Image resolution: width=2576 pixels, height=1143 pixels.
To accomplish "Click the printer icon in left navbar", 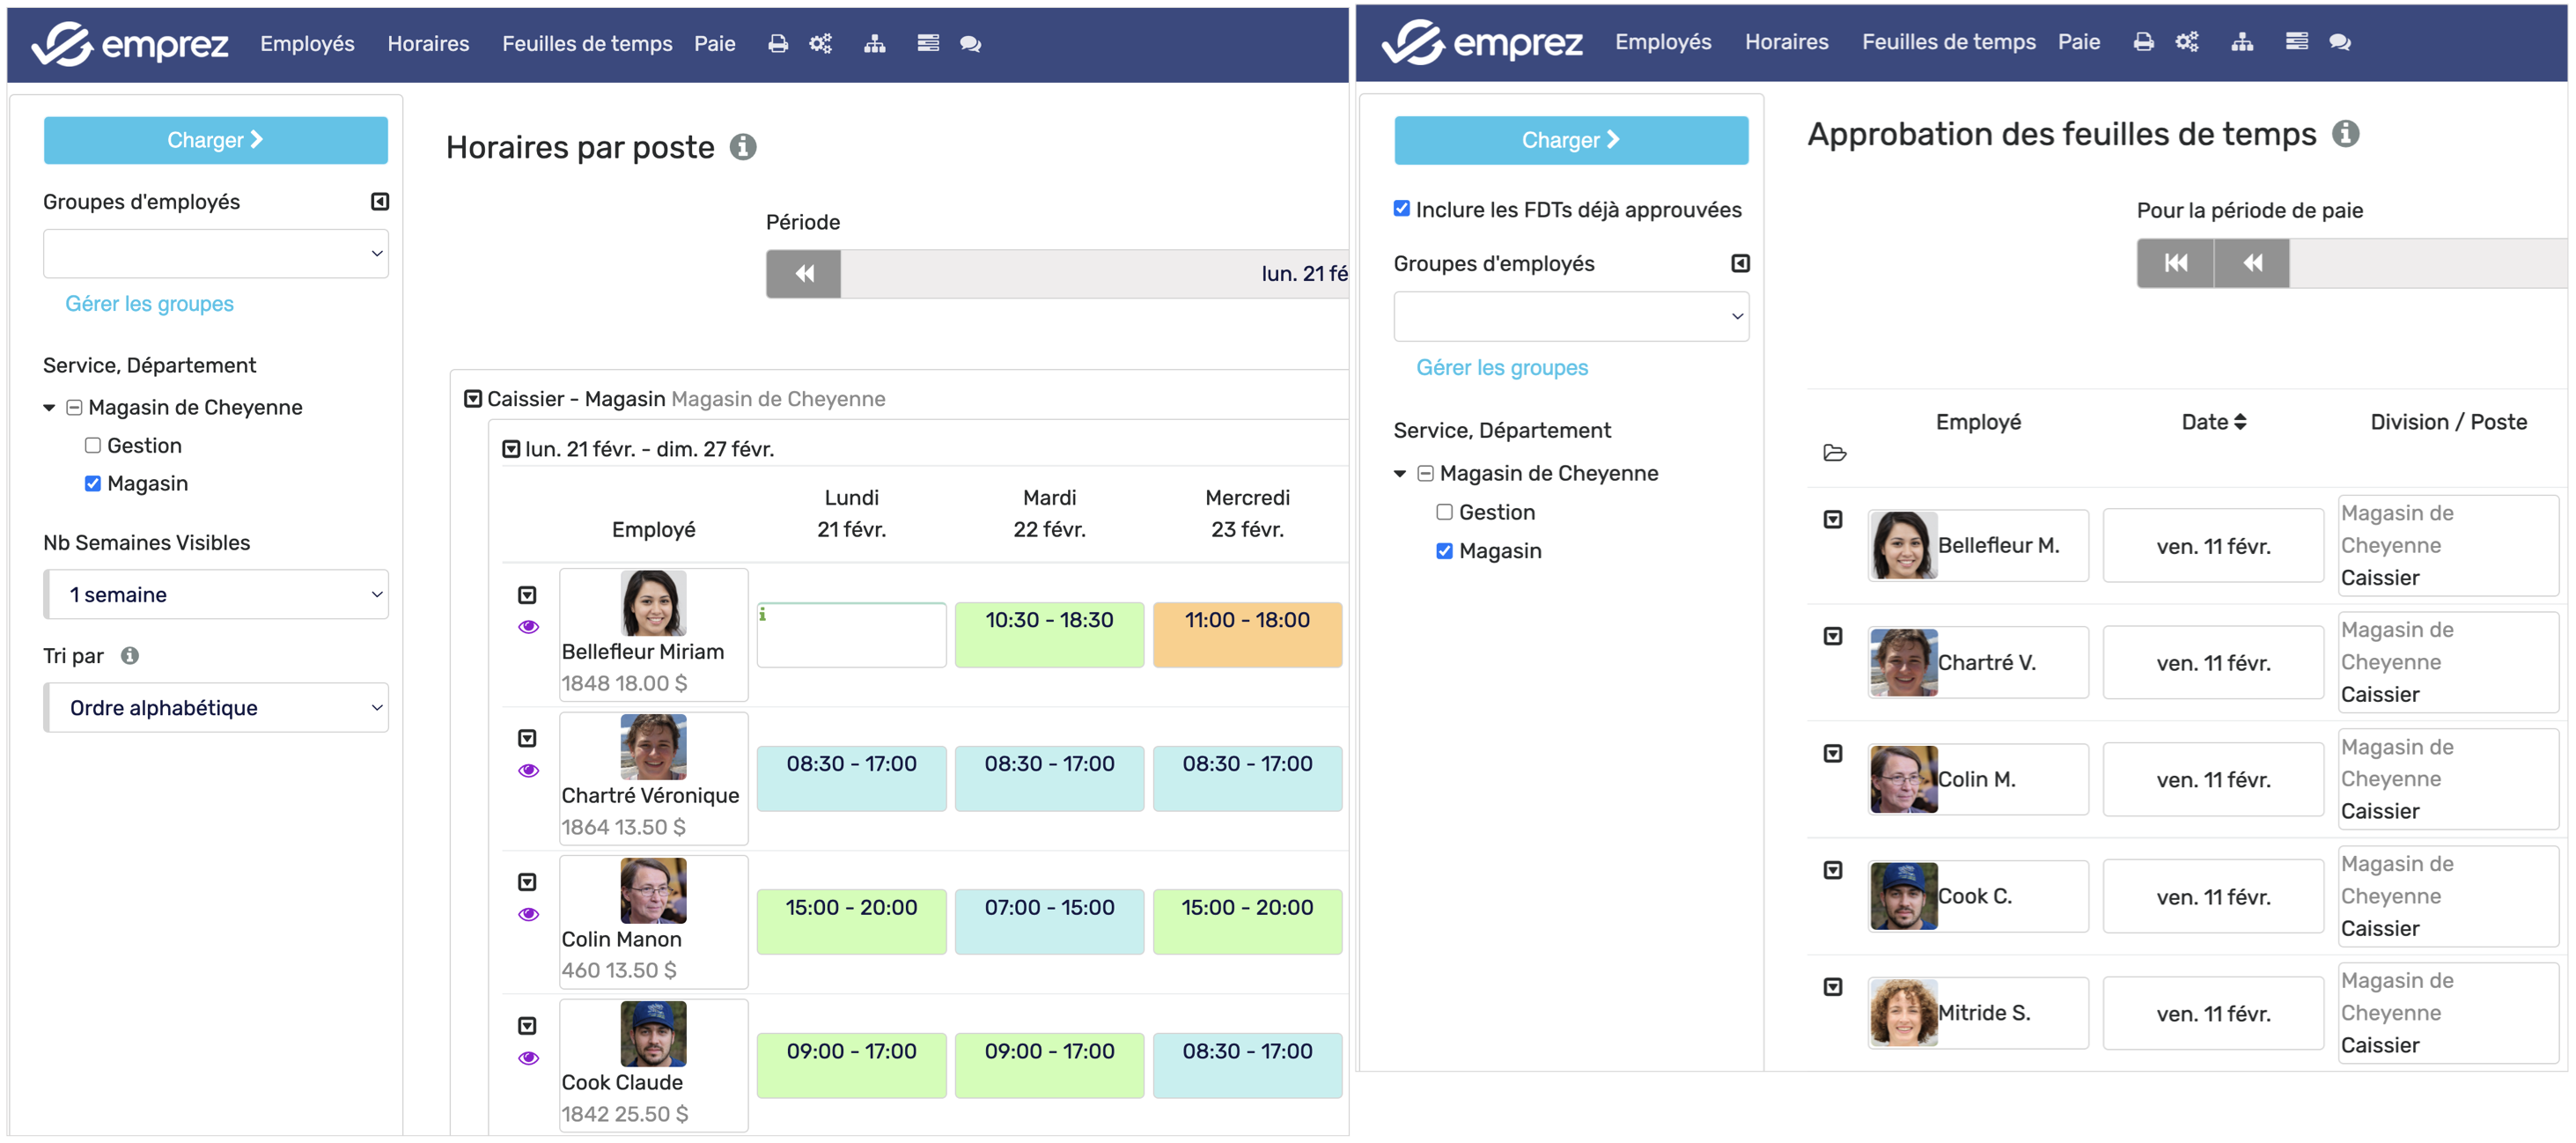I will (777, 44).
